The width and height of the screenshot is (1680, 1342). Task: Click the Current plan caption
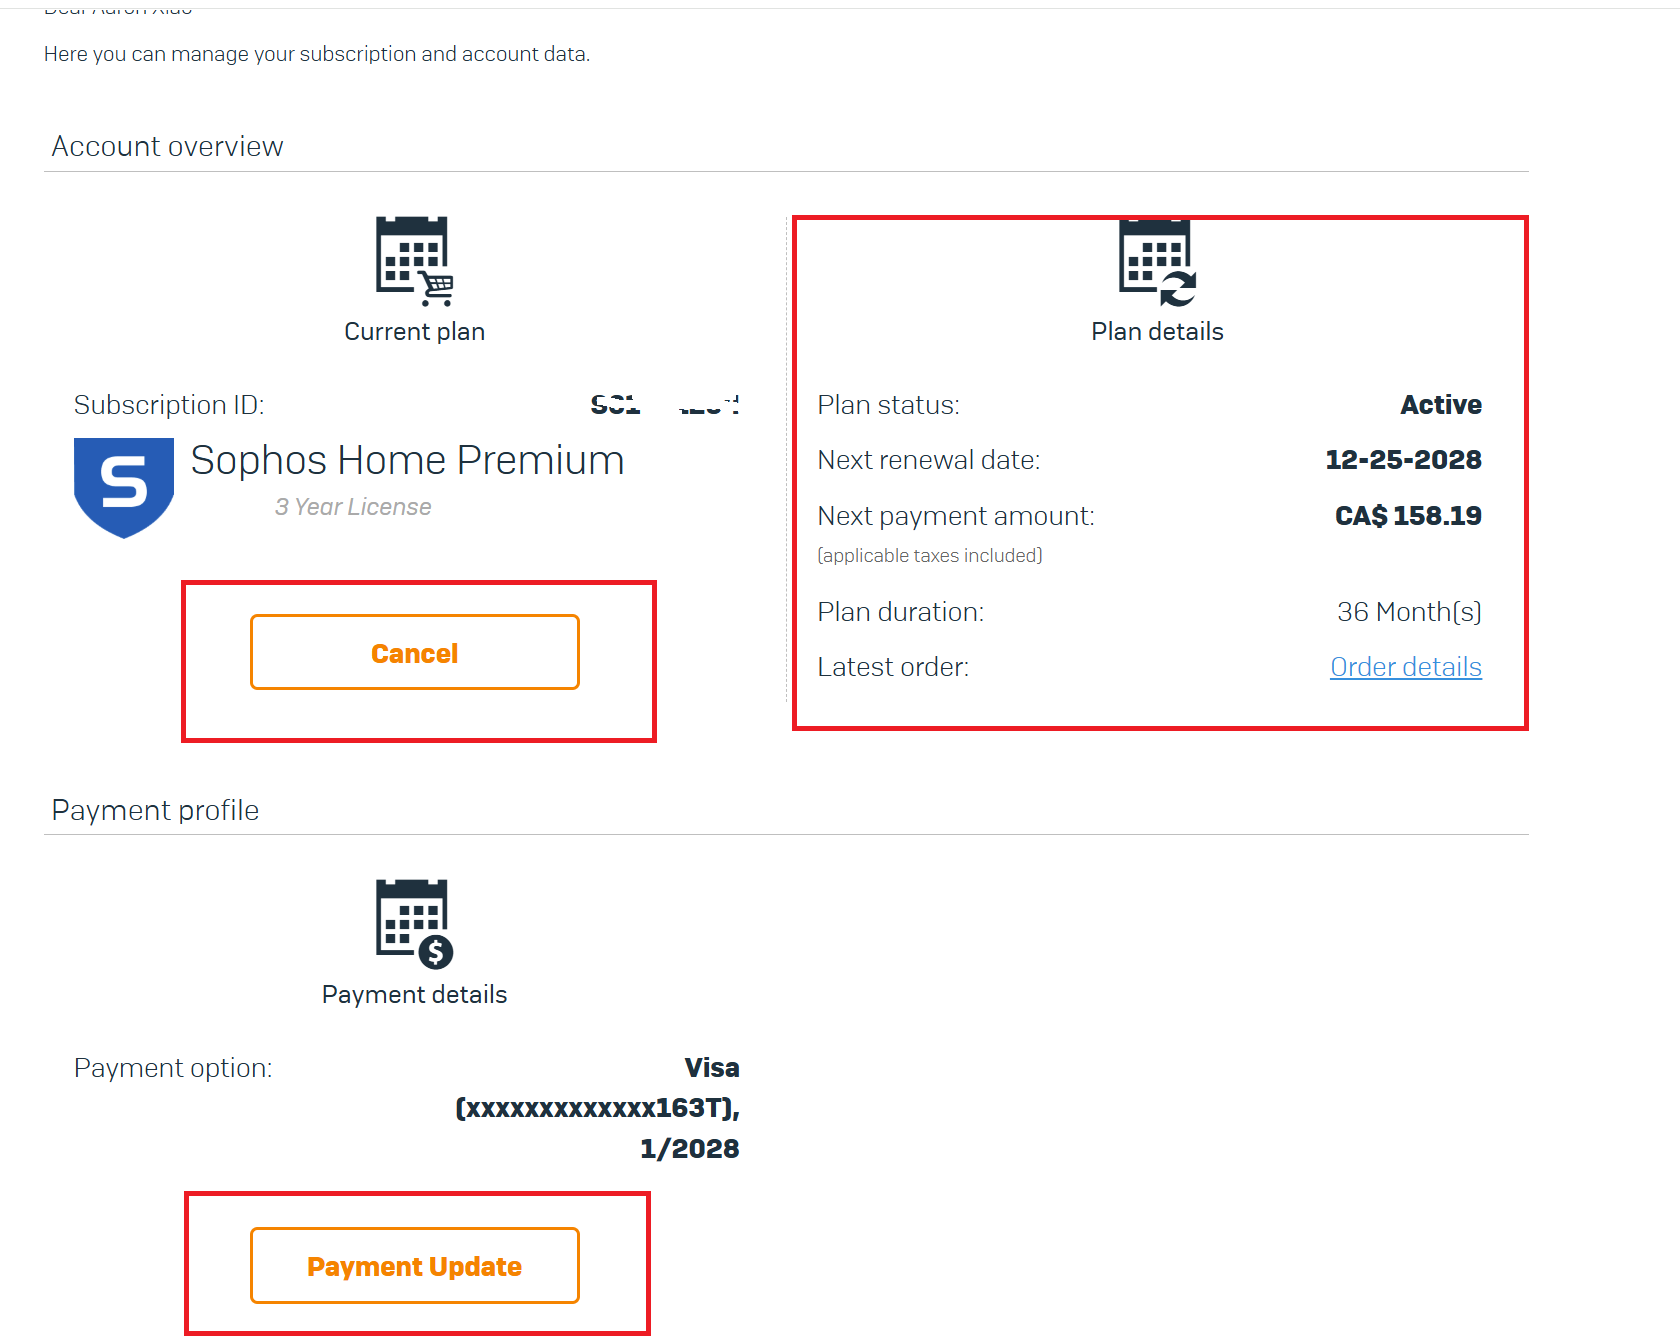click(x=415, y=332)
